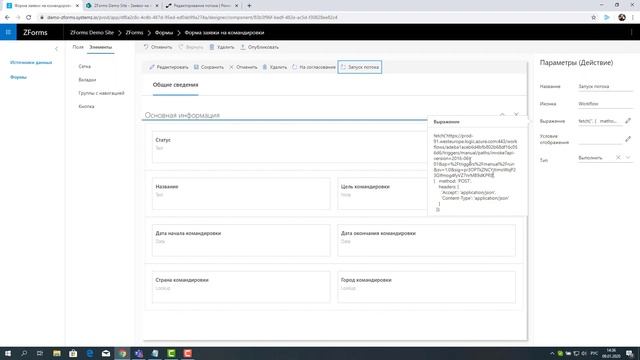Switch to the second browser tab ZForms Demo Site
The height and width of the screenshot is (360, 640).
pyautogui.click(x=122, y=6)
